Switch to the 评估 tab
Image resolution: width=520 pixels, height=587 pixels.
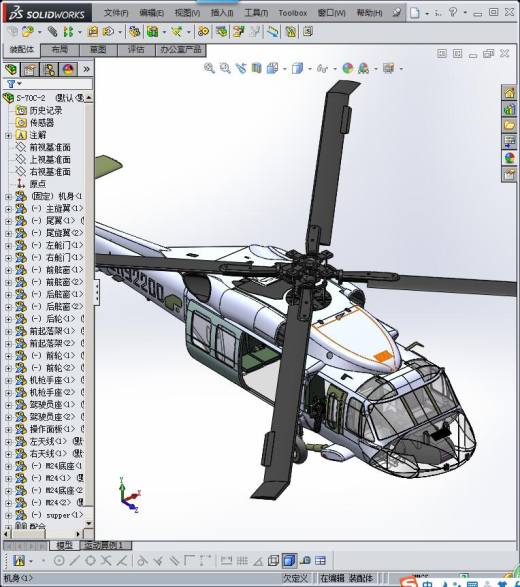coord(136,50)
